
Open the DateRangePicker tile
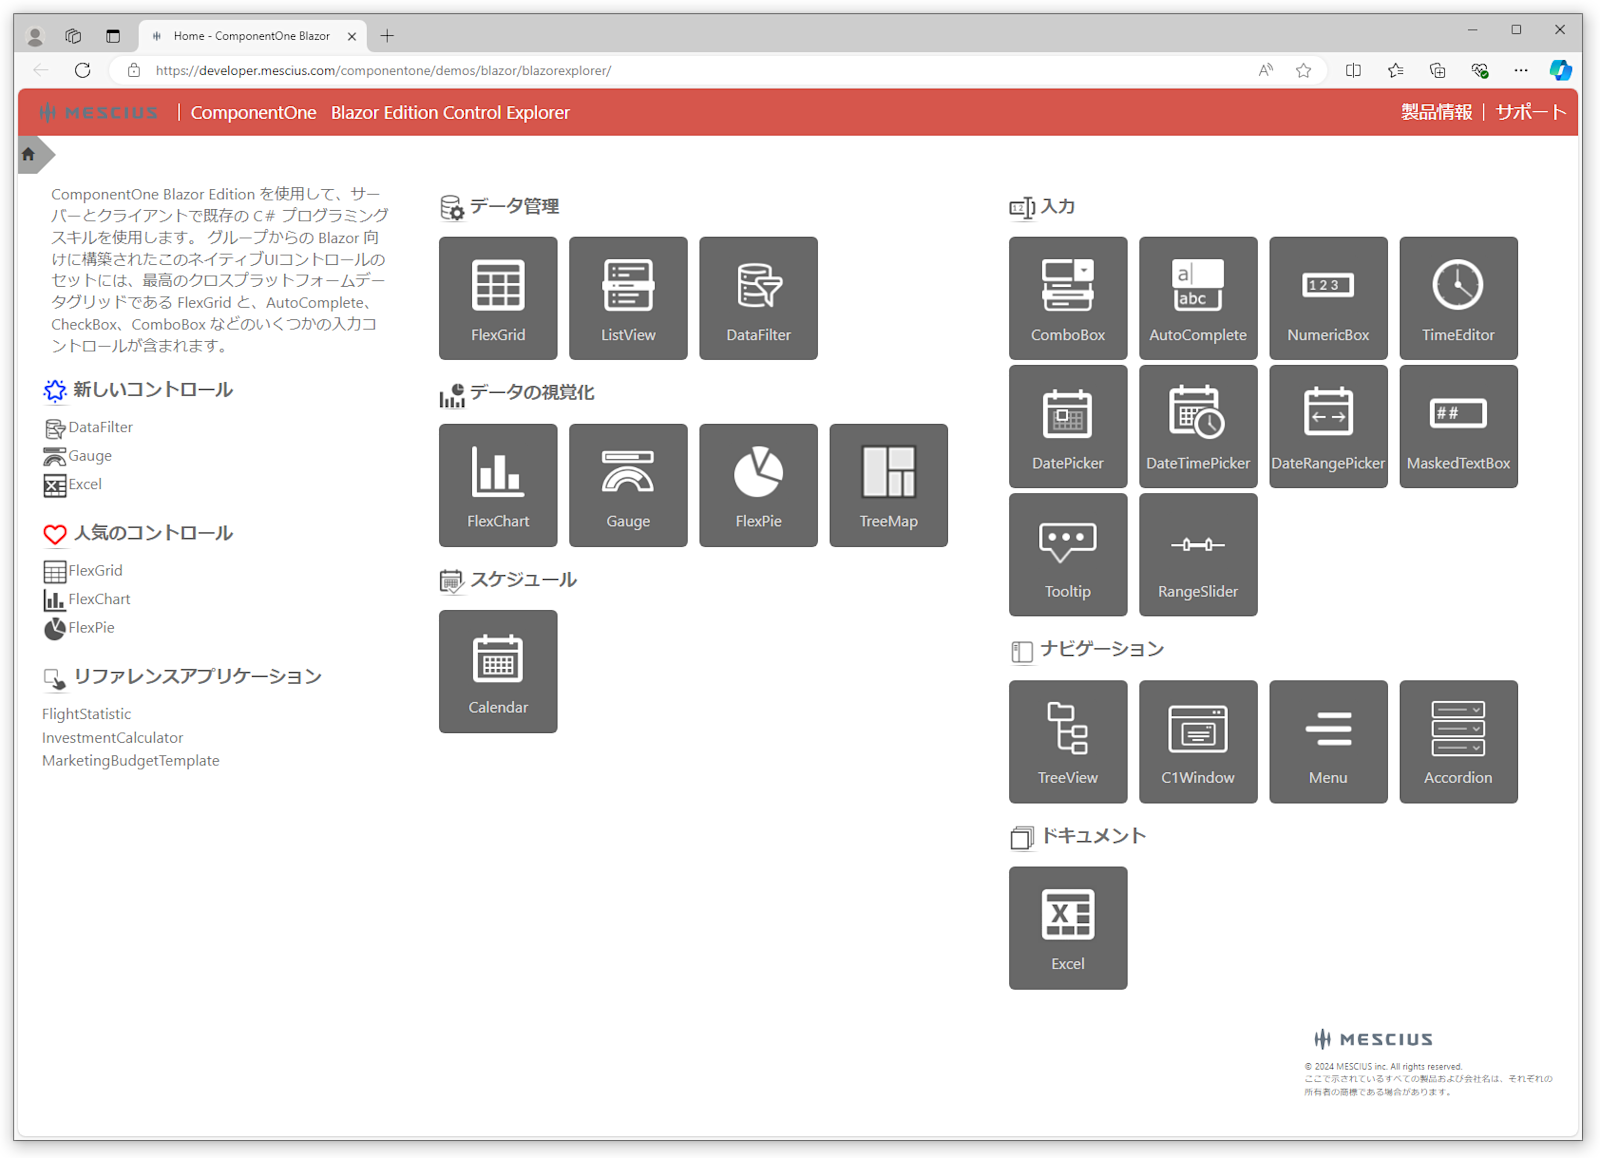(x=1328, y=426)
